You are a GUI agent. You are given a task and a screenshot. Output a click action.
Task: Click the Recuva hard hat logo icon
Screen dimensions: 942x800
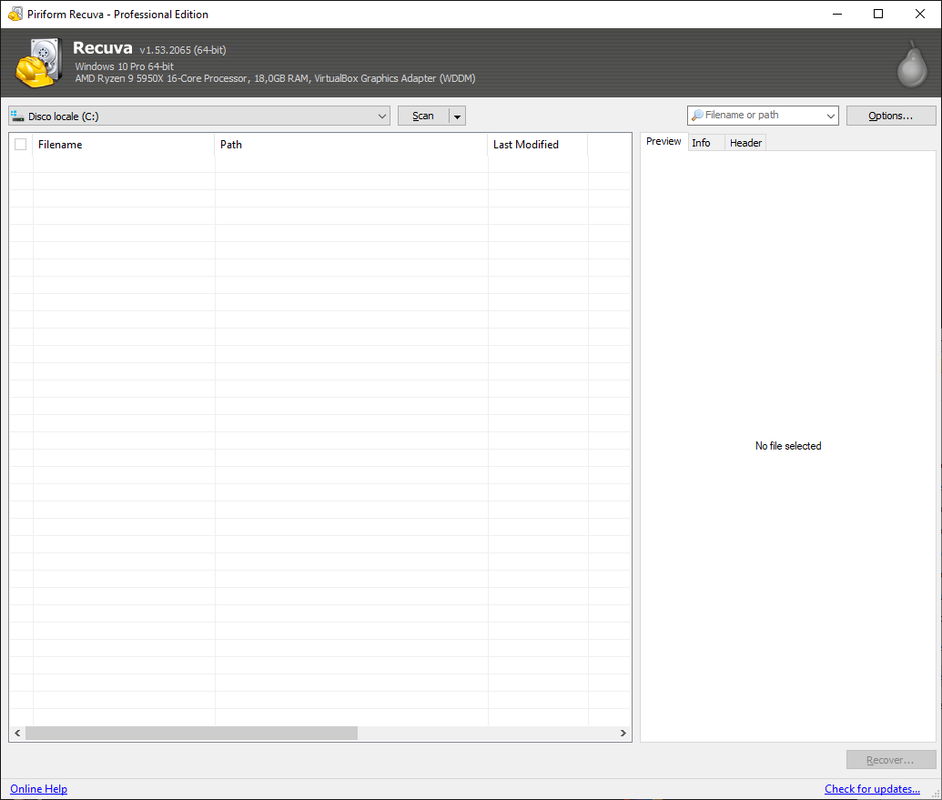39,62
